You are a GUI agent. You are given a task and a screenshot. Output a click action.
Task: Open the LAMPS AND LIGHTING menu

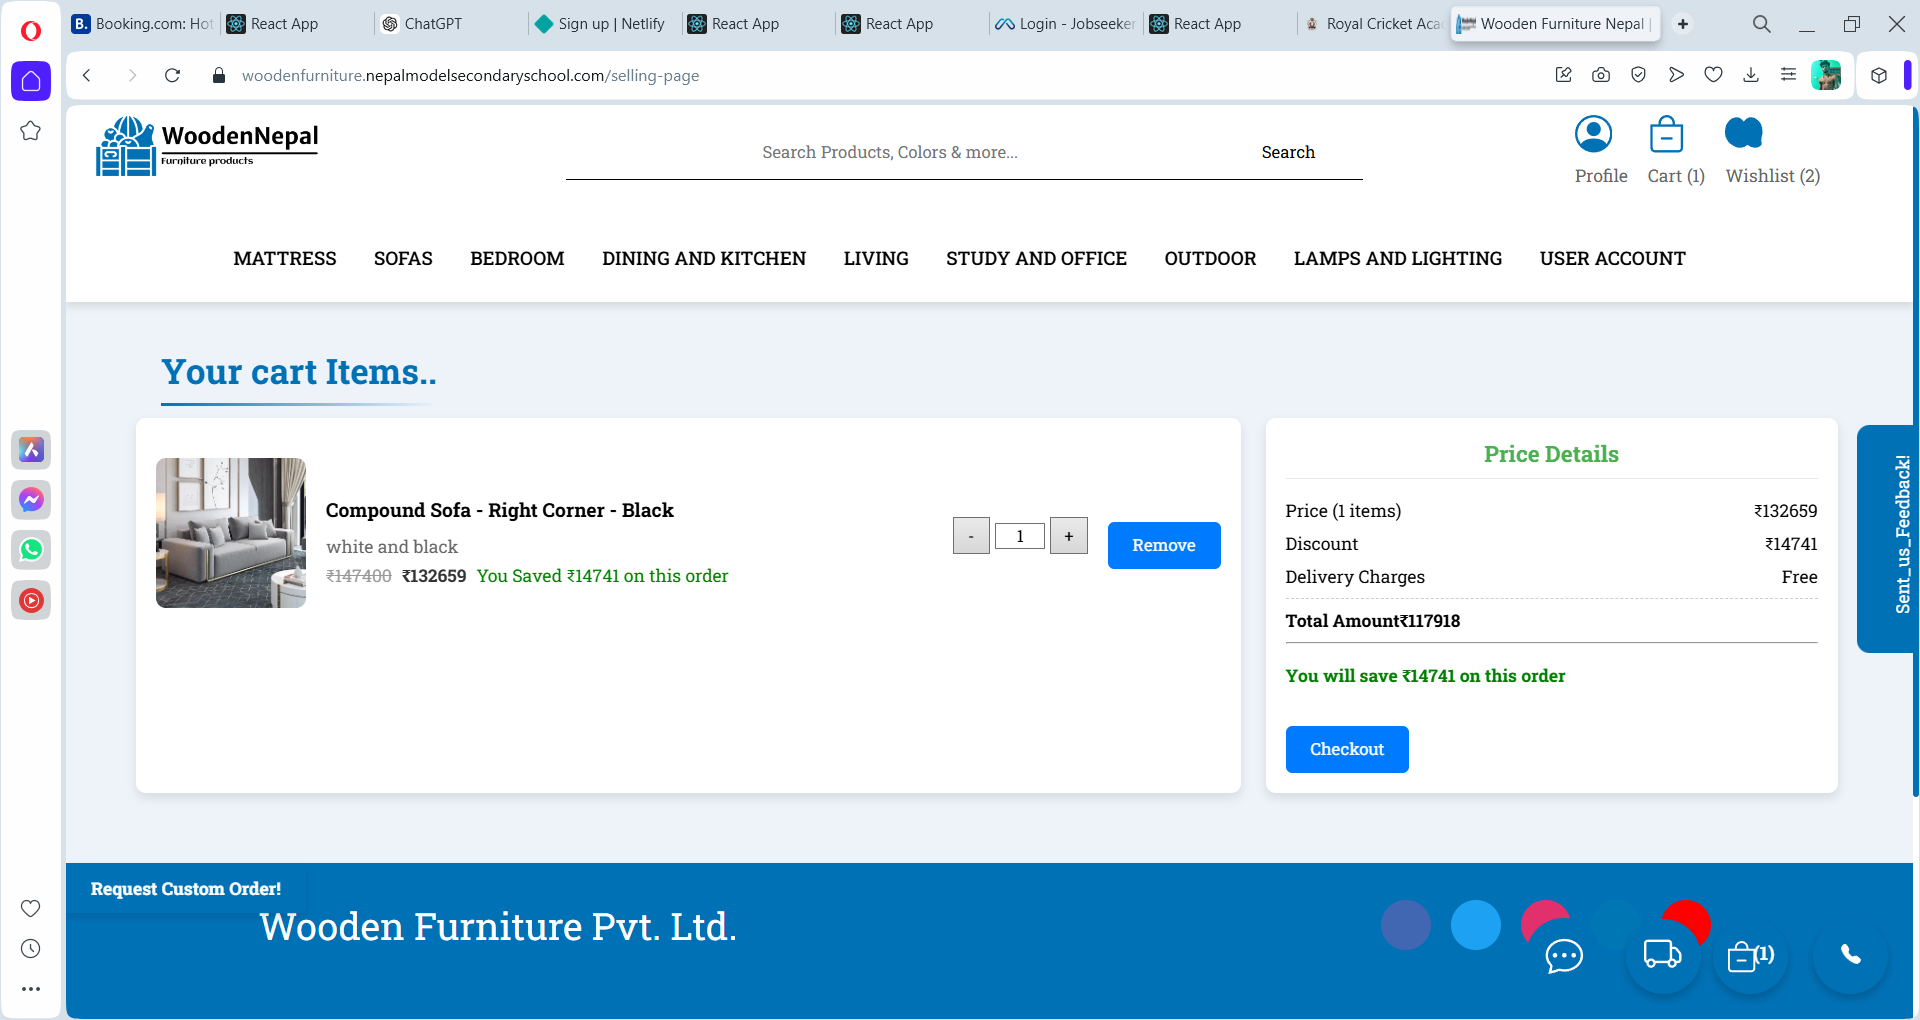tap(1397, 259)
